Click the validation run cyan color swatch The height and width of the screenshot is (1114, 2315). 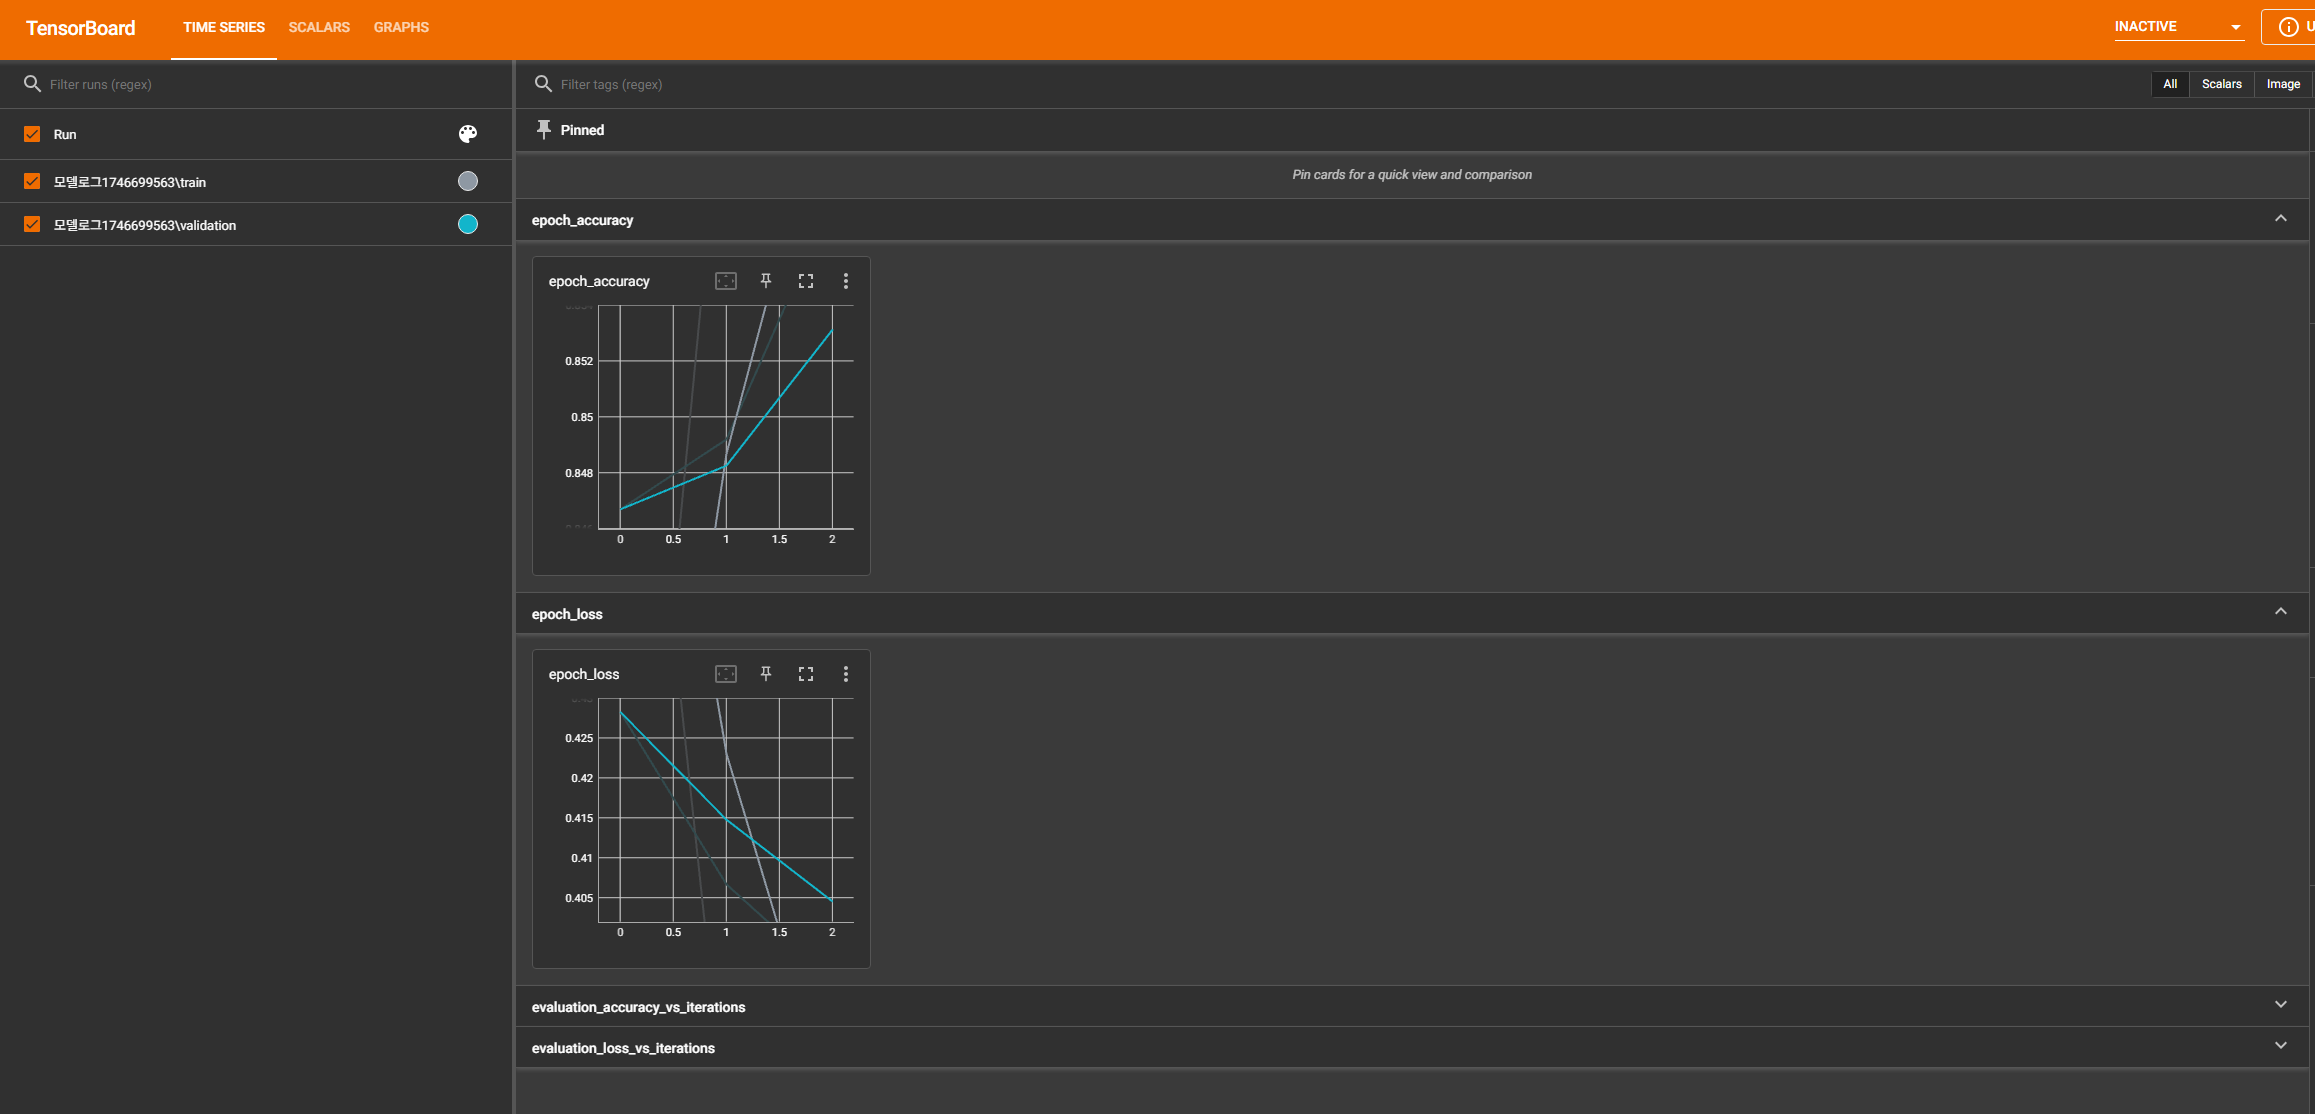468,224
